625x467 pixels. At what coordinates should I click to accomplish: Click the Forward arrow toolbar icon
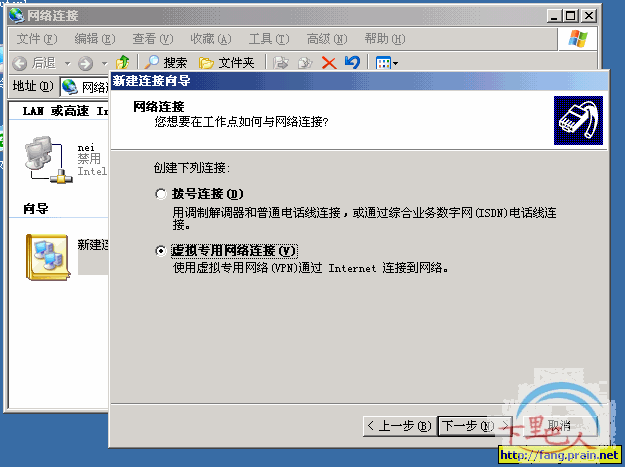pos(84,62)
